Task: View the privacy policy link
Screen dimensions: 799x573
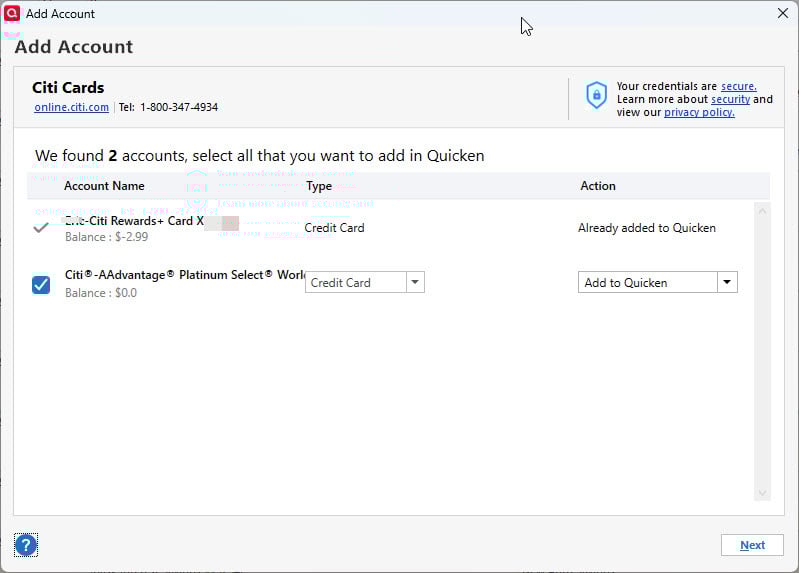Action: coord(699,112)
